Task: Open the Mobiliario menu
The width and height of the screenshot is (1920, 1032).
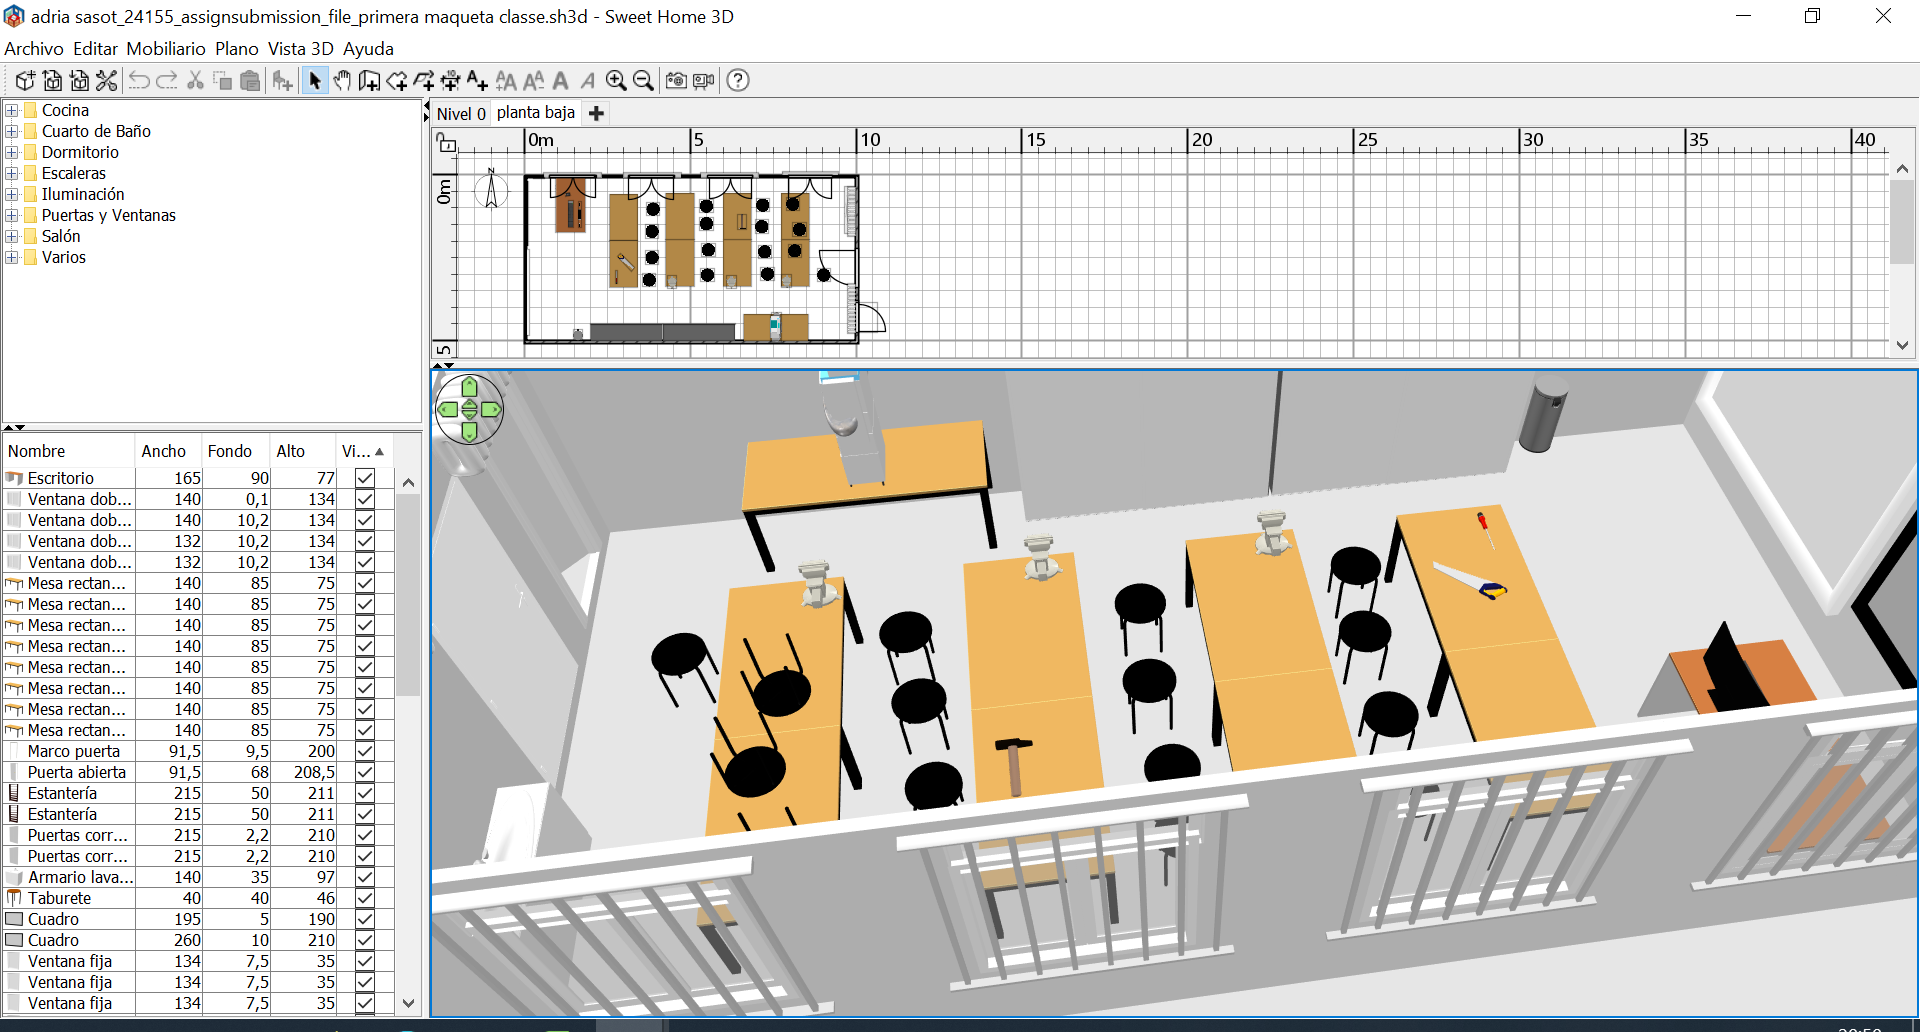Action: point(166,49)
